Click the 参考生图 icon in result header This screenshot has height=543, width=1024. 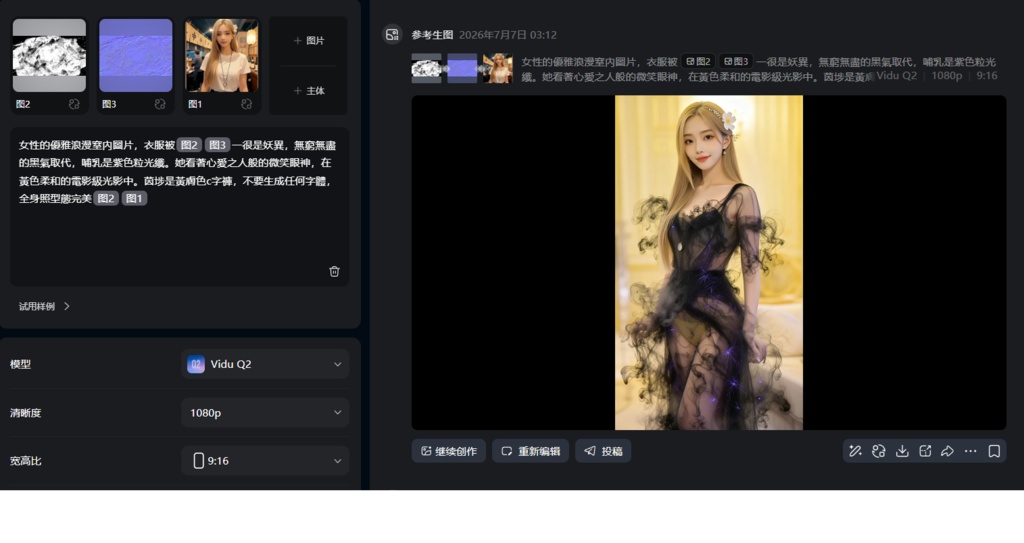(392, 35)
